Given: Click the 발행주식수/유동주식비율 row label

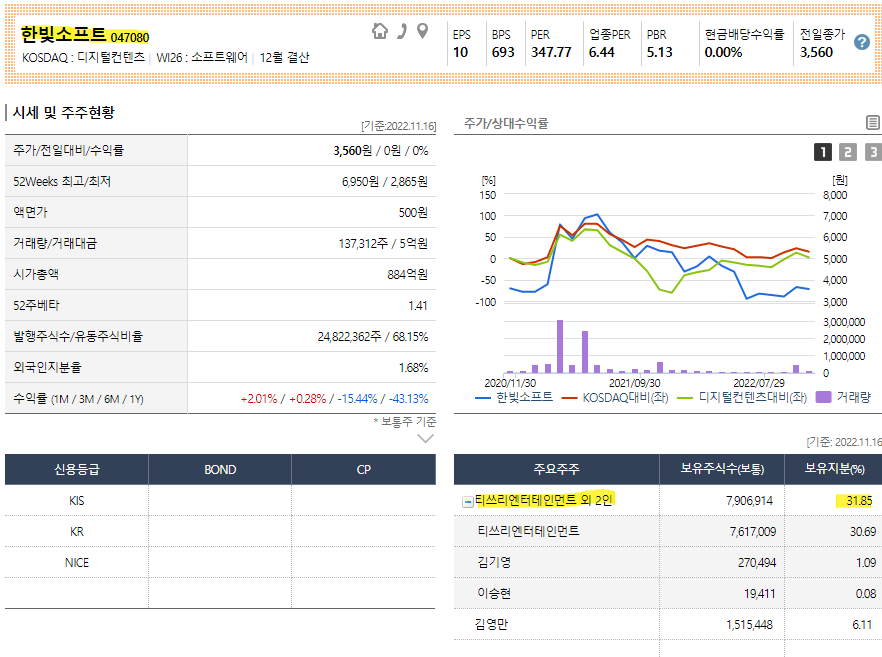Looking at the screenshot, I should click(x=78, y=336).
